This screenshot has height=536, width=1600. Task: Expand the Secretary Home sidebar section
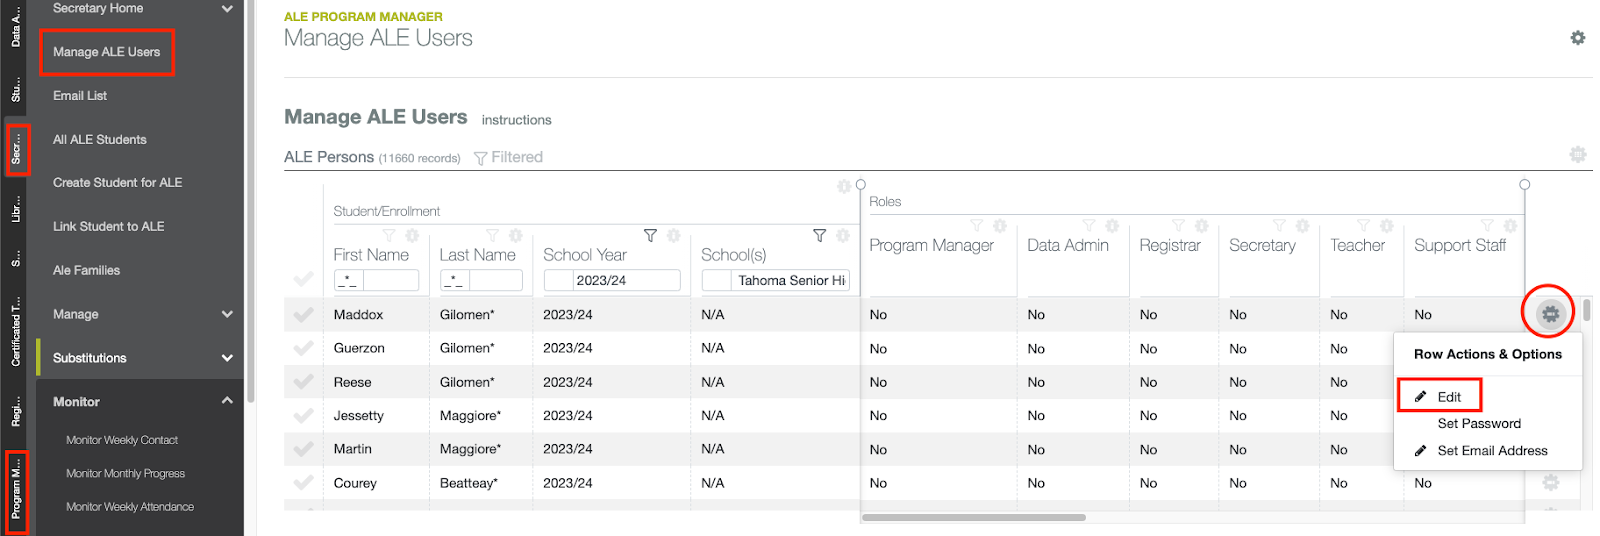[x=227, y=9]
